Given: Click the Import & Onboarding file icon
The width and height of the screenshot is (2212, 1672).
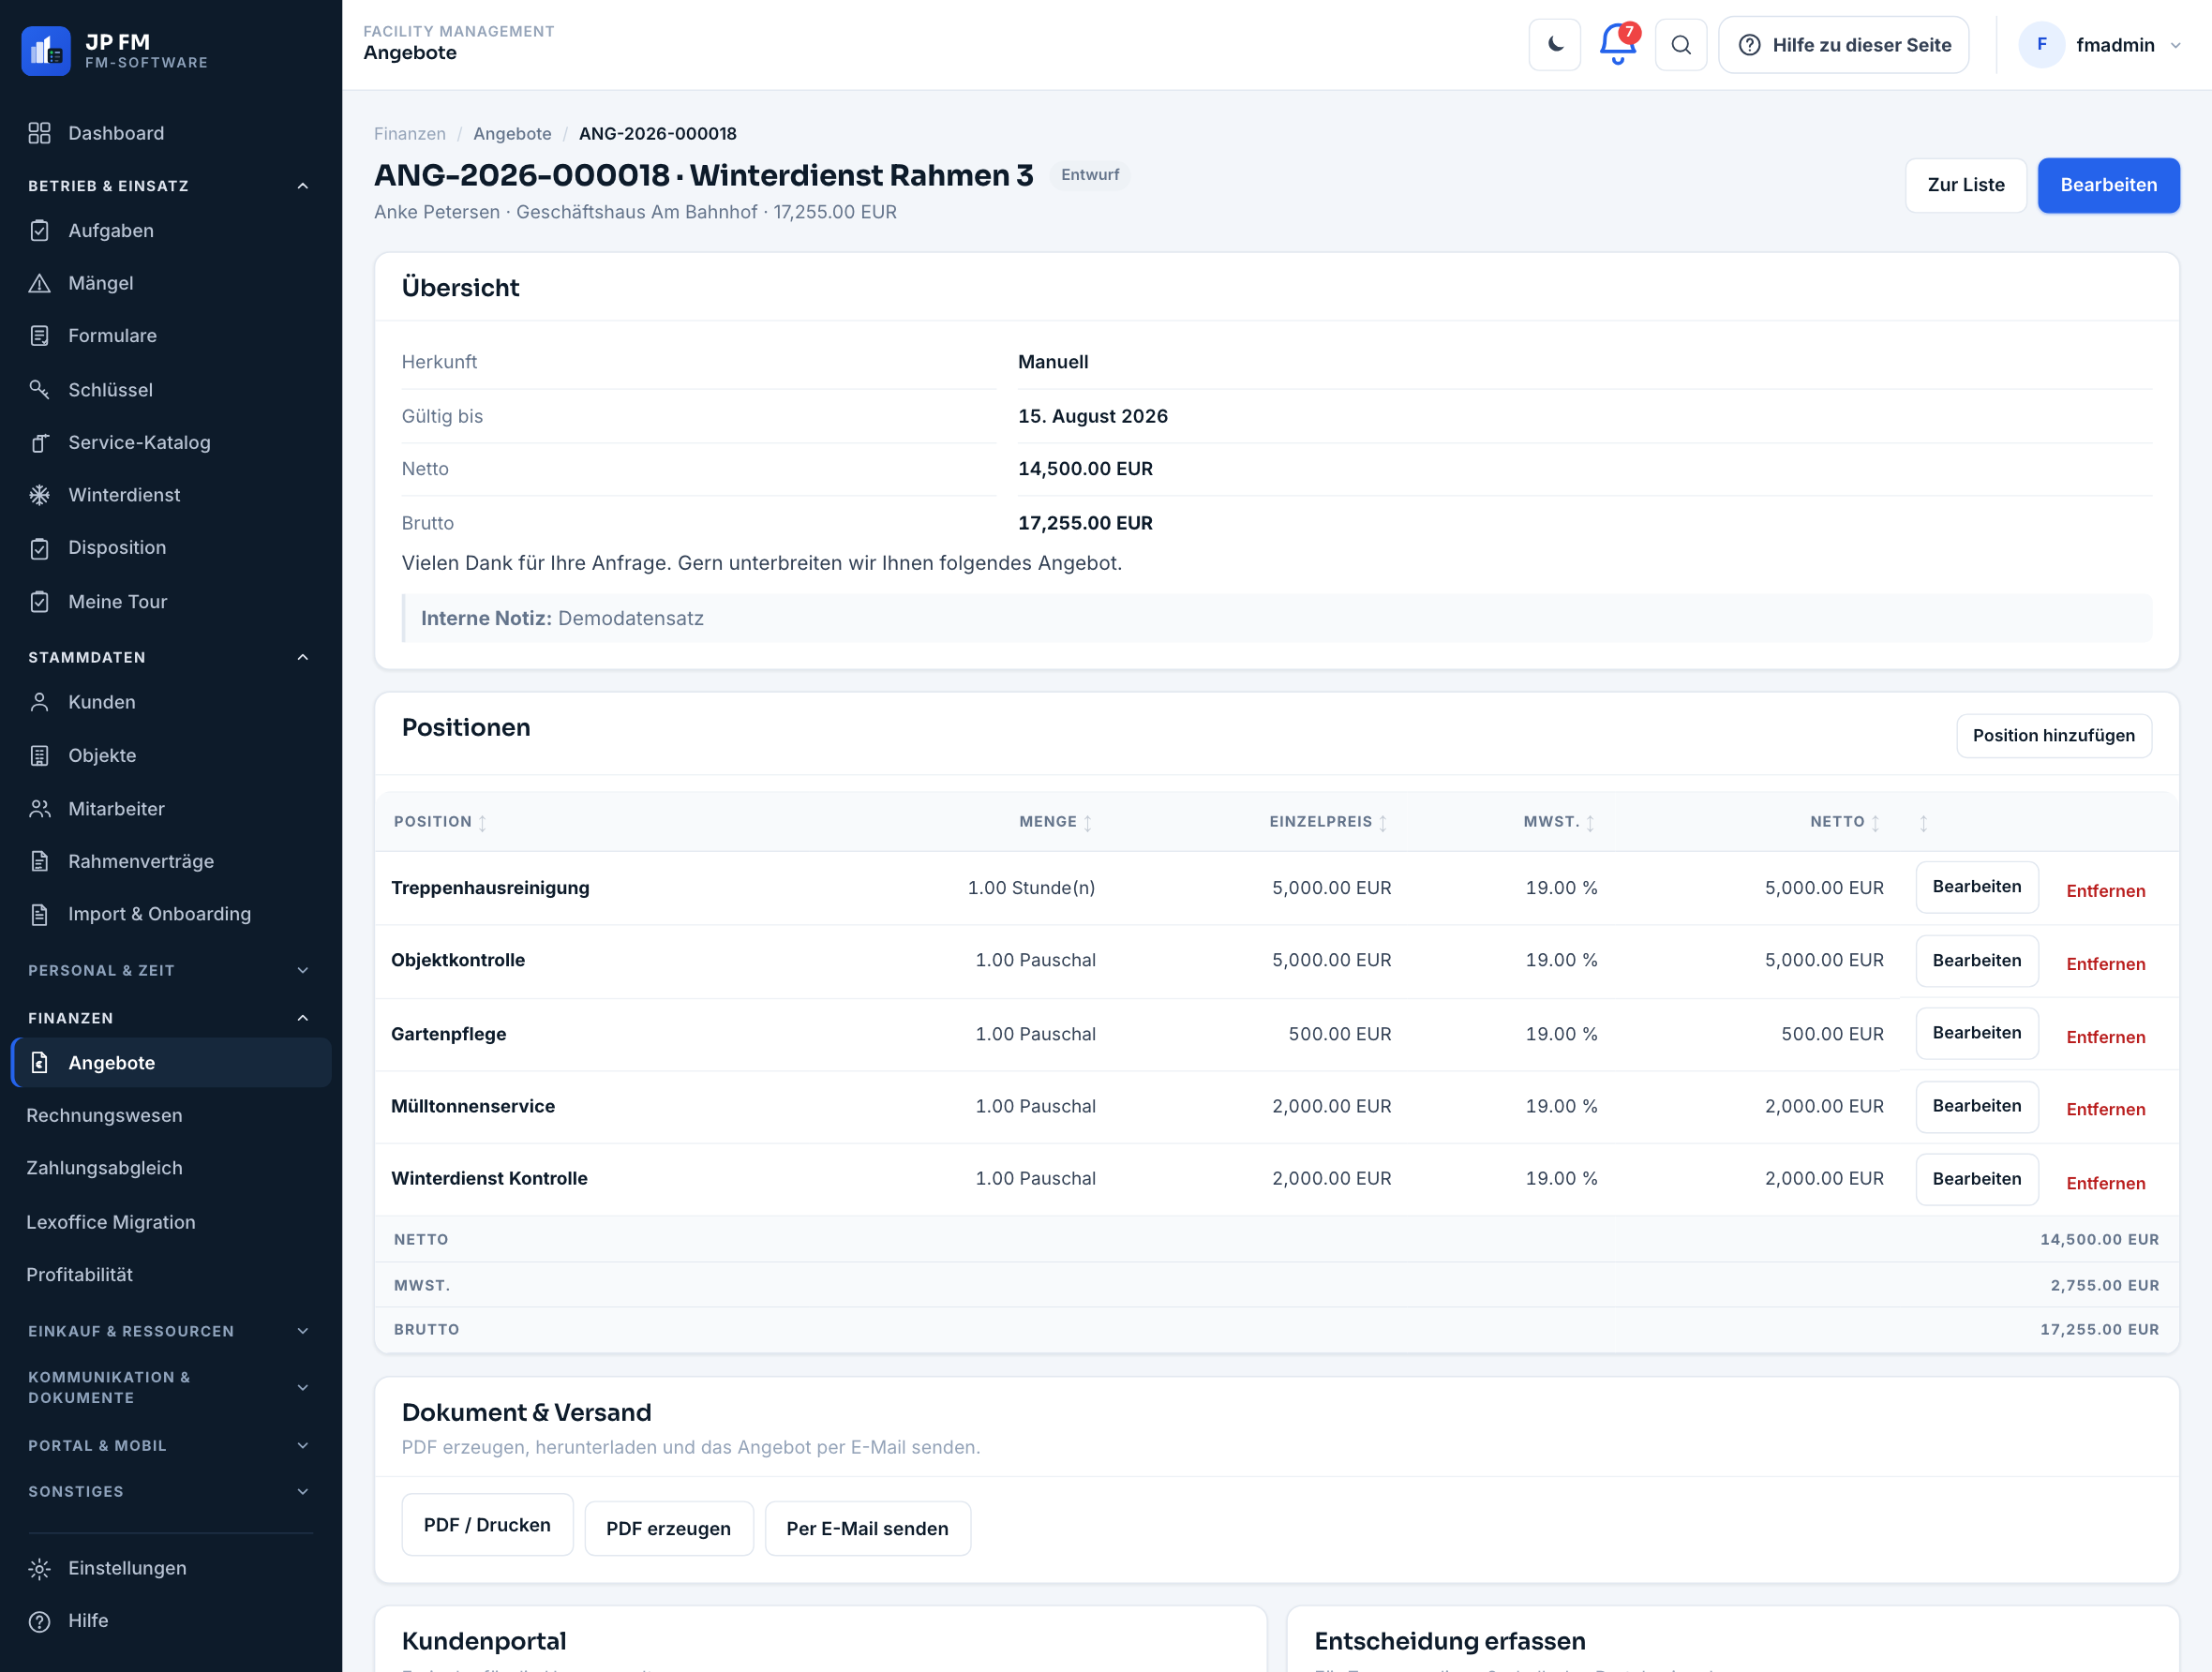Looking at the screenshot, I should point(39,914).
